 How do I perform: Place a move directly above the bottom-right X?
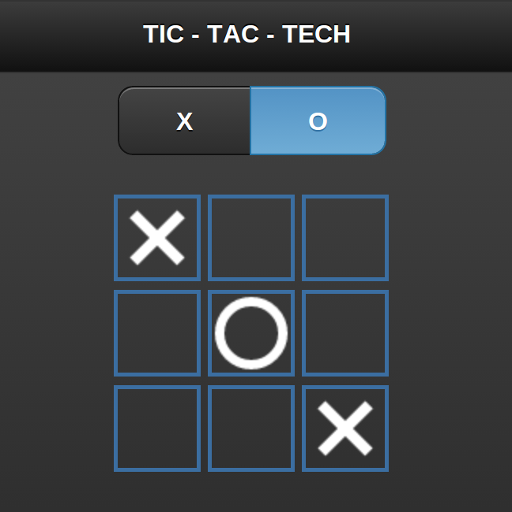[345, 333]
